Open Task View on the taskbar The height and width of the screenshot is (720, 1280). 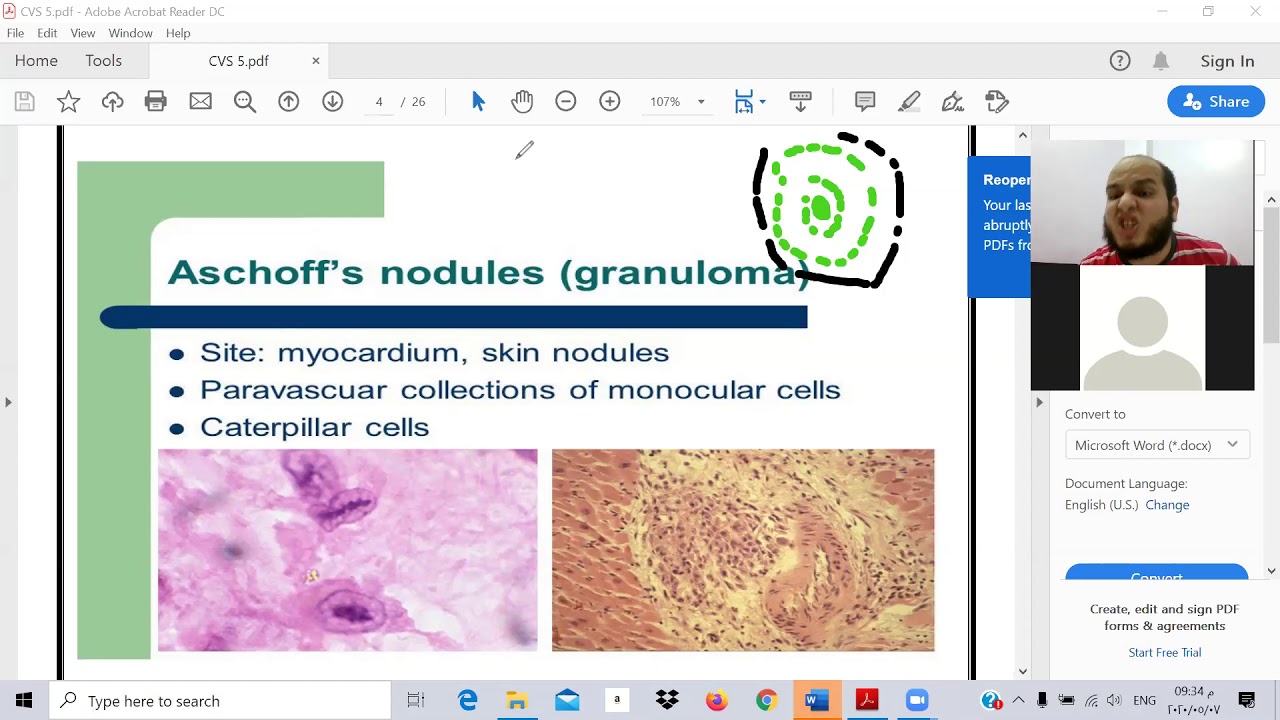coord(416,700)
